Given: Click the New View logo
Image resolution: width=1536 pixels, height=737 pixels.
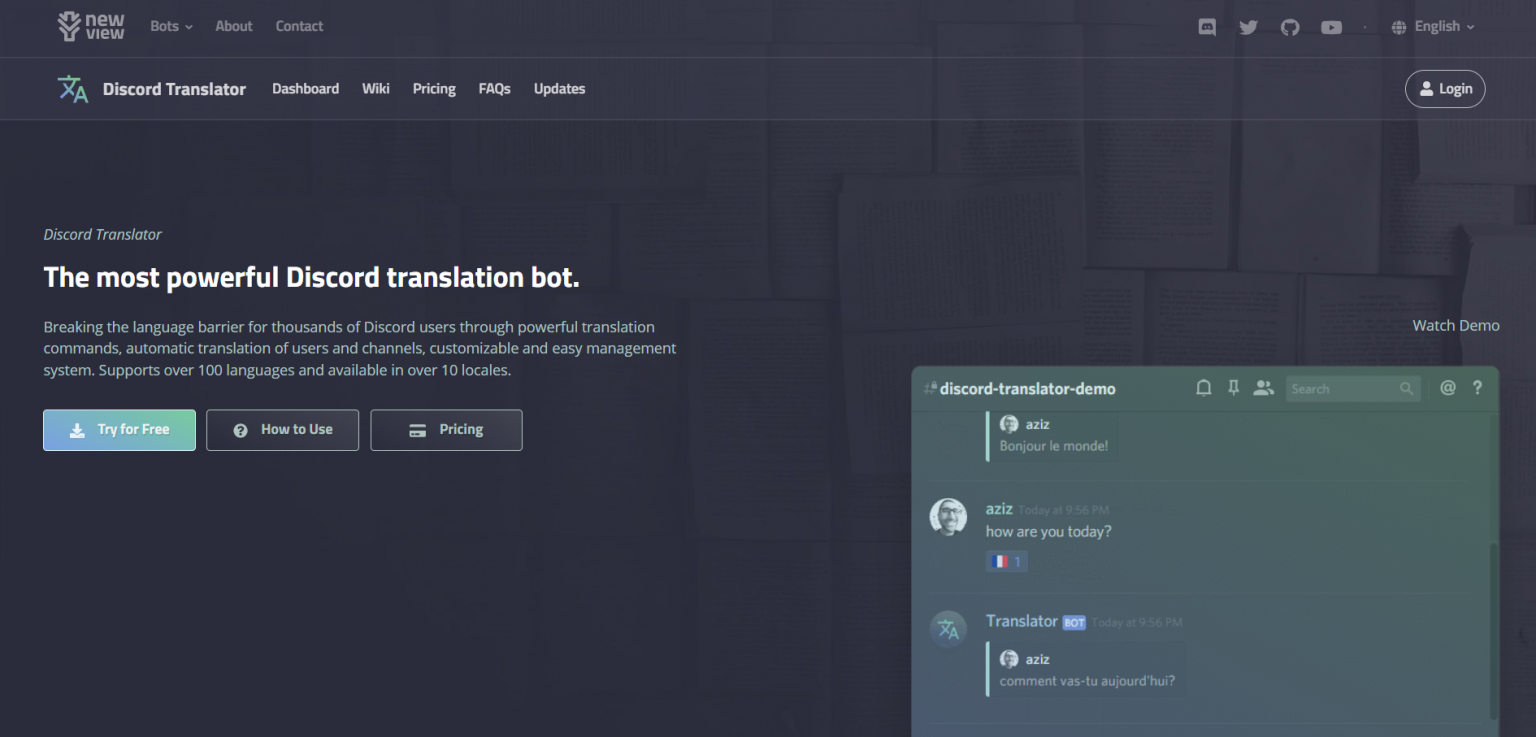Looking at the screenshot, I should [x=91, y=26].
